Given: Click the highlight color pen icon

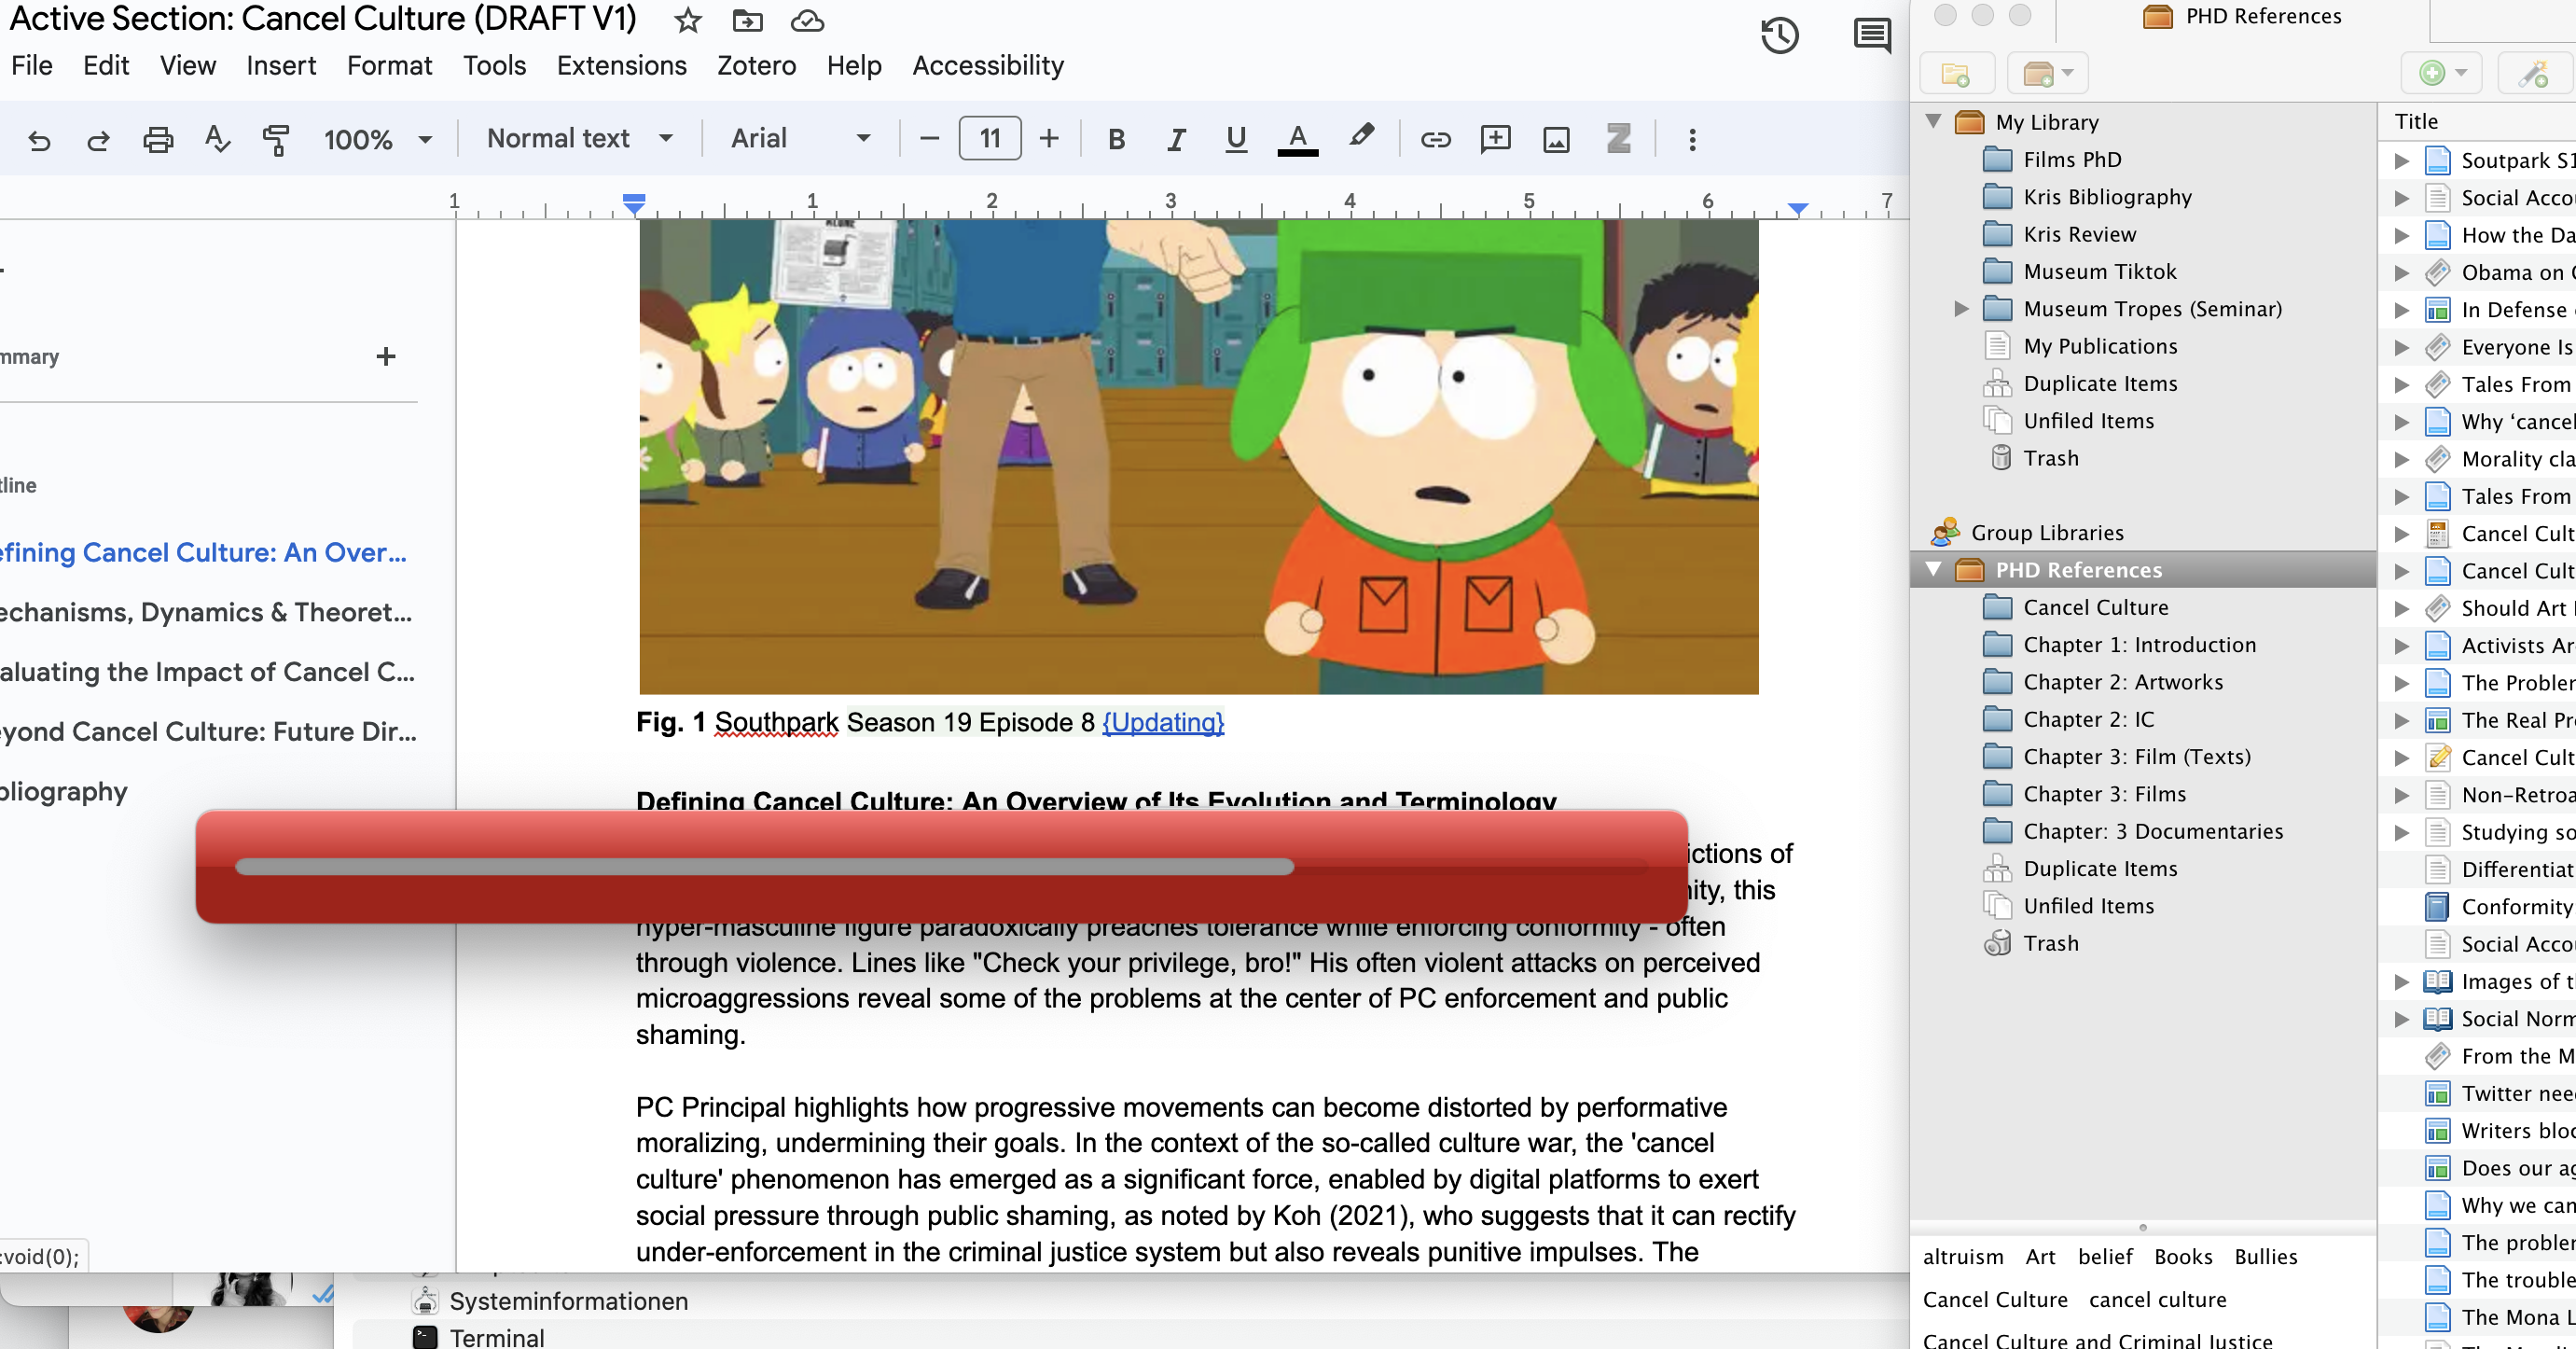Looking at the screenshot, I should 1360,137.
